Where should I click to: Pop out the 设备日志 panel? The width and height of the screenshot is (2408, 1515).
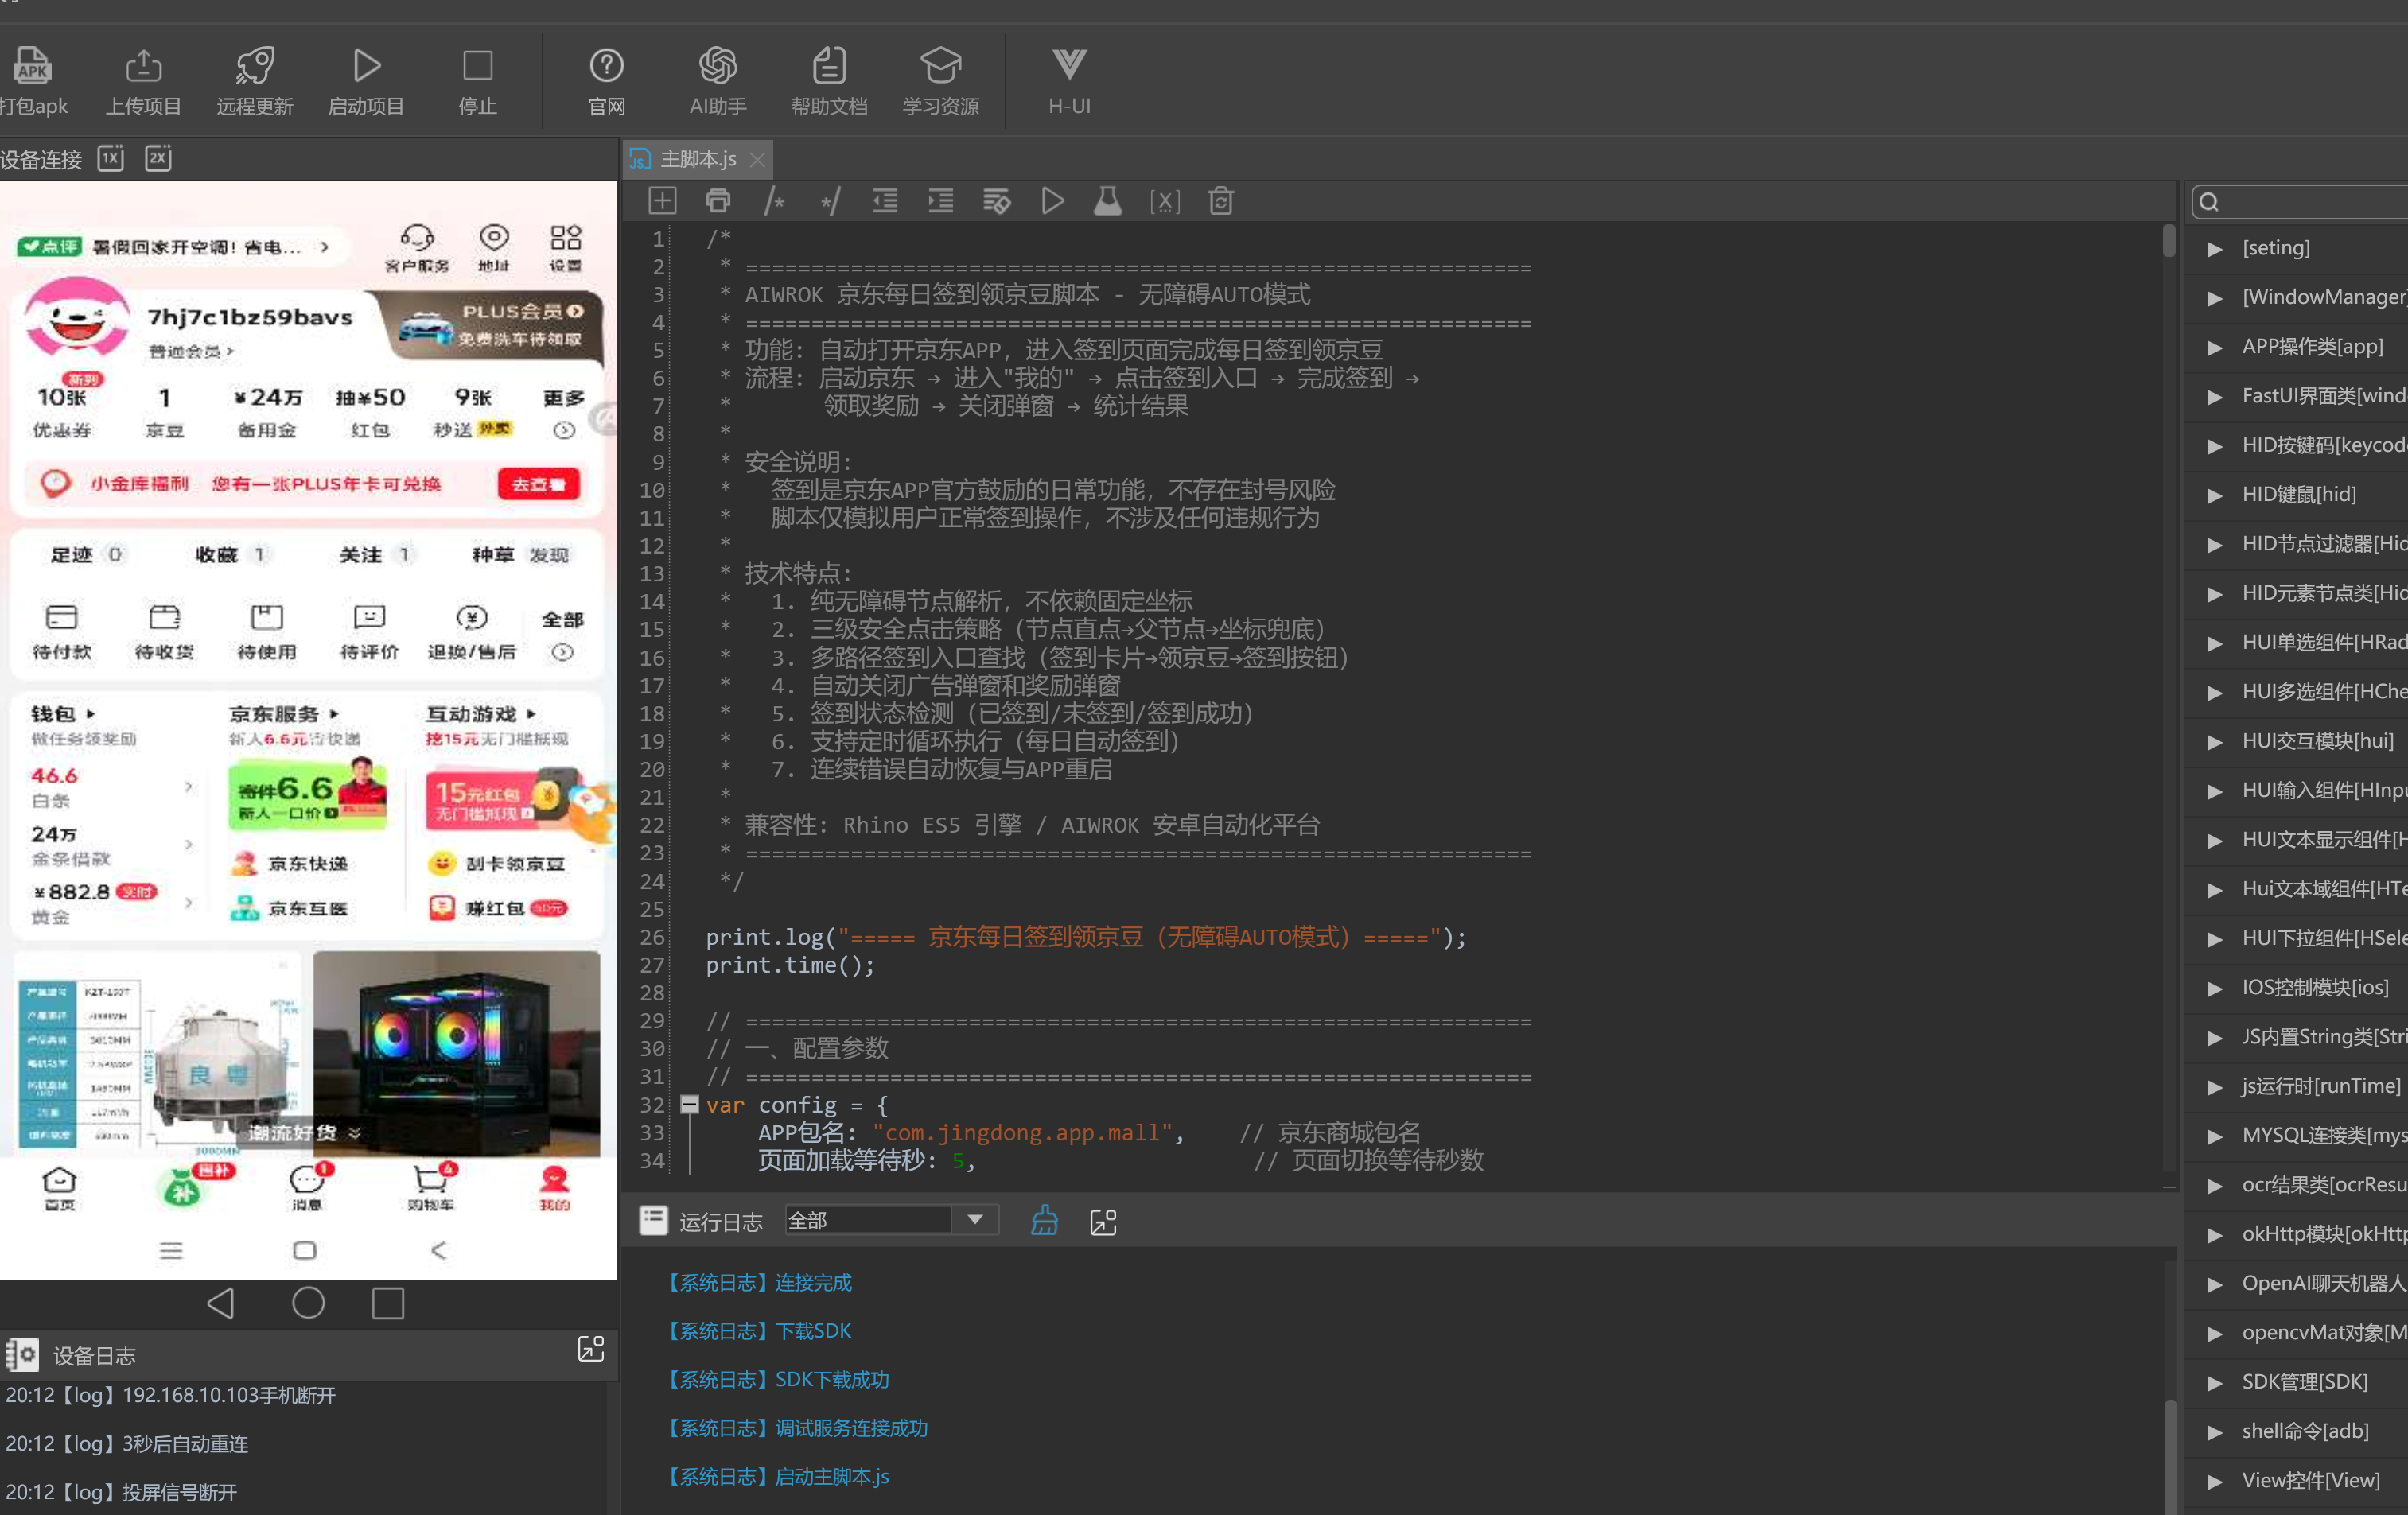click(x=591, y=1348)
